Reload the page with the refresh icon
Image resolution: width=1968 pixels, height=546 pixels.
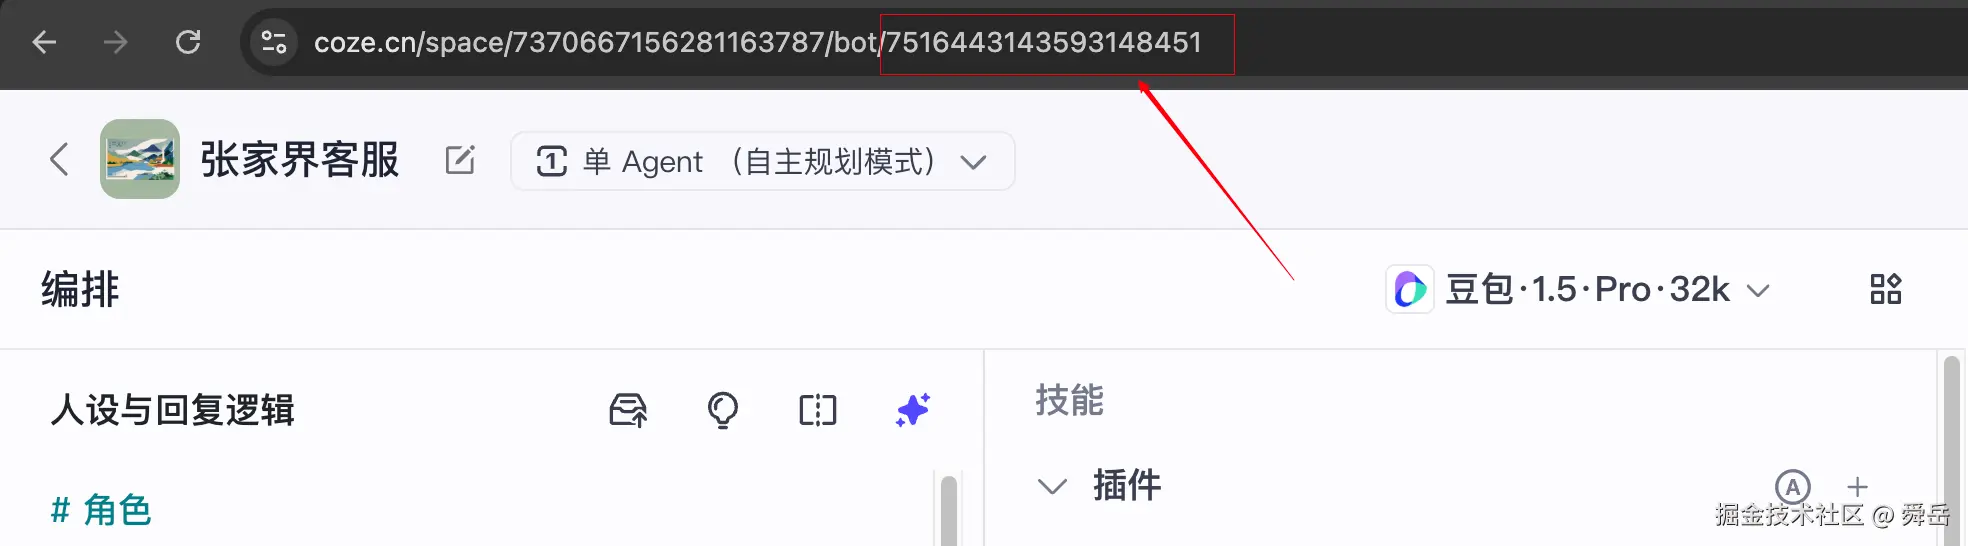[x=188, y=42]
